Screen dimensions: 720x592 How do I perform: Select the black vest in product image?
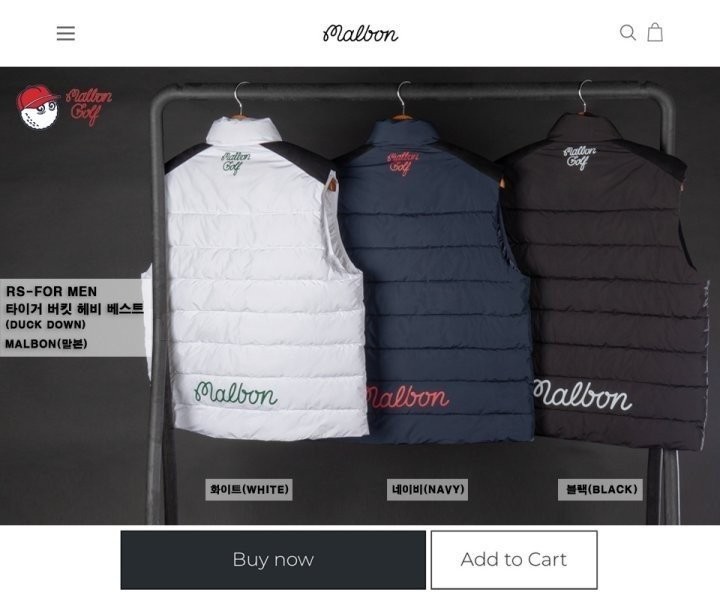[606, 282]
